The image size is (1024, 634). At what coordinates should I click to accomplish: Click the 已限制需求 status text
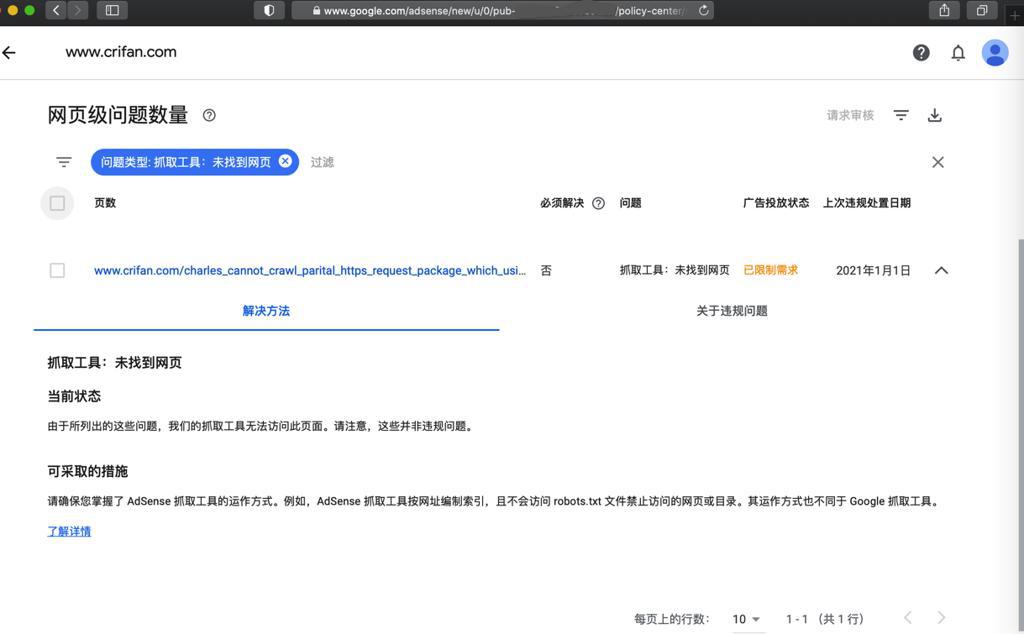771,270
